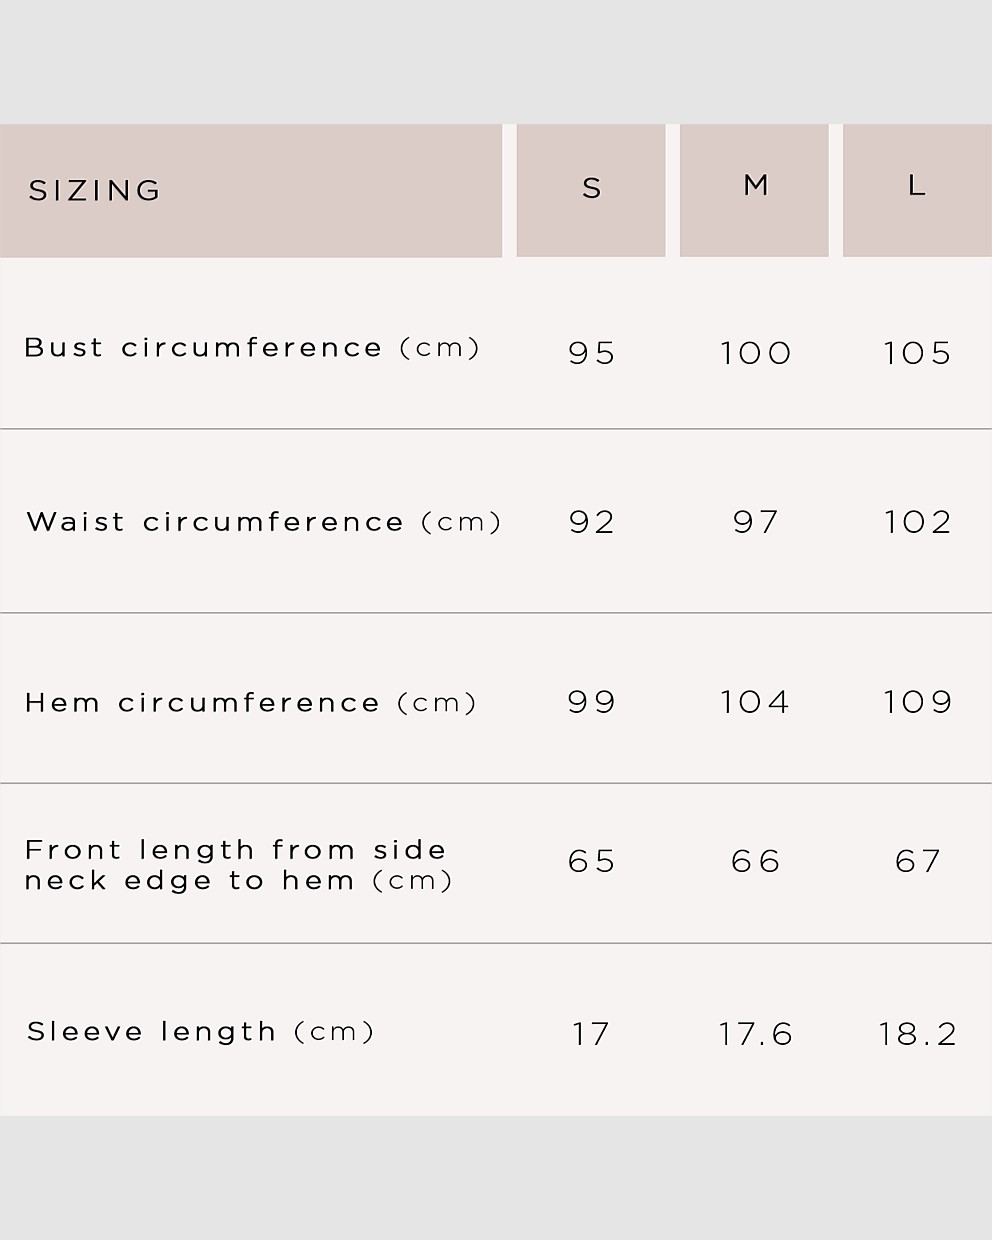Viewport: 992px width, 1240px height.
Task: Click the Sleeve length row label
Action: (x=200, y=1031)
